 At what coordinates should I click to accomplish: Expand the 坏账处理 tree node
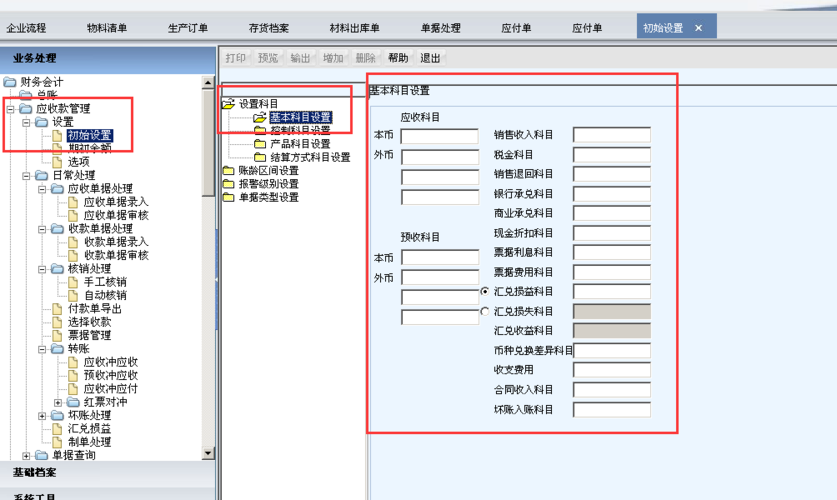coord(42,416)
